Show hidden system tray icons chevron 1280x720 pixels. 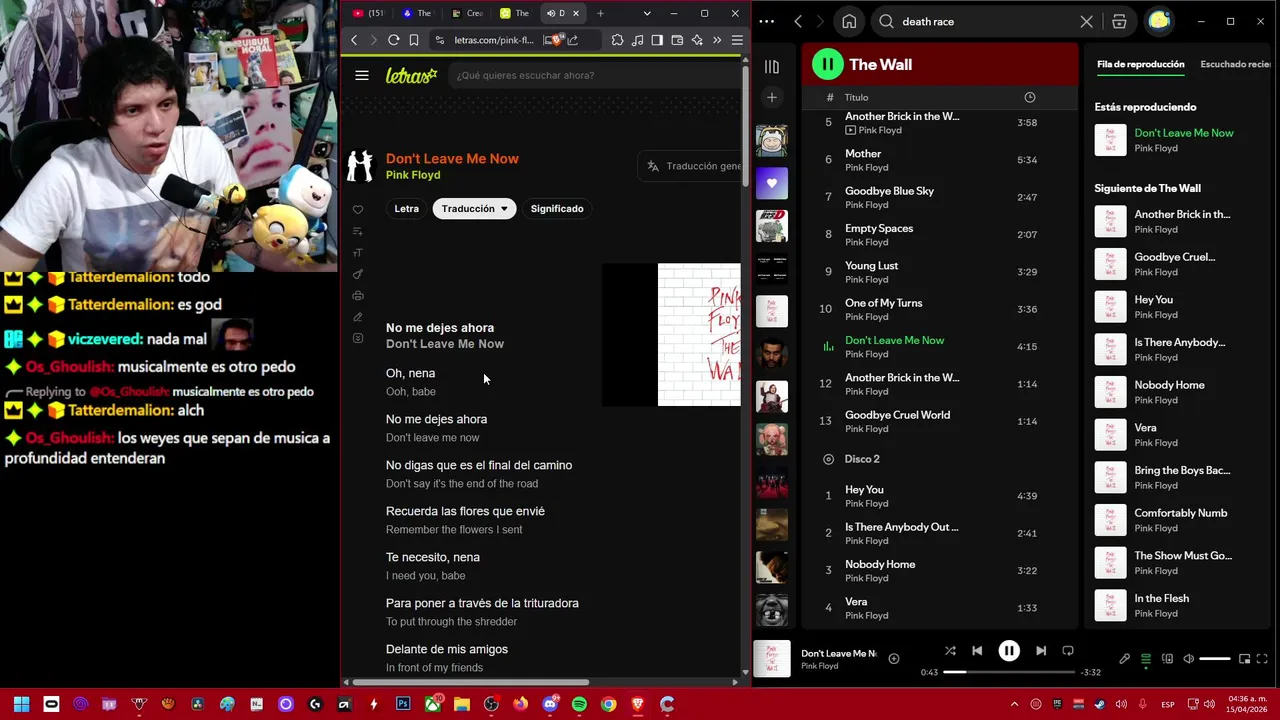pos(1014,704)
